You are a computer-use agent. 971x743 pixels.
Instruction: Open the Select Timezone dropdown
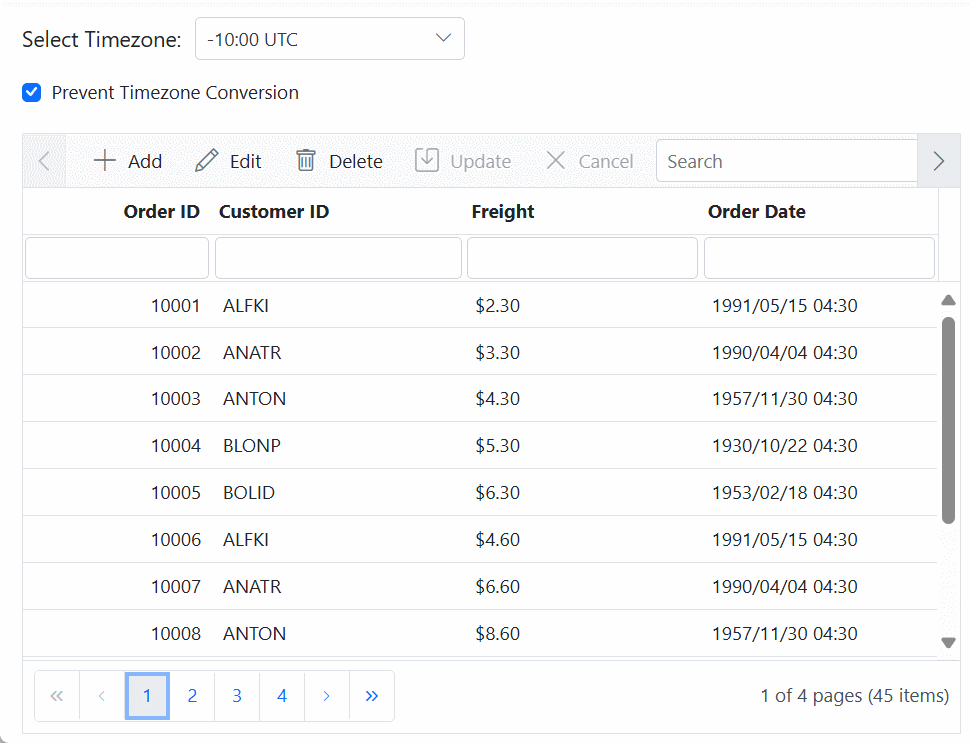pos(330,39)
